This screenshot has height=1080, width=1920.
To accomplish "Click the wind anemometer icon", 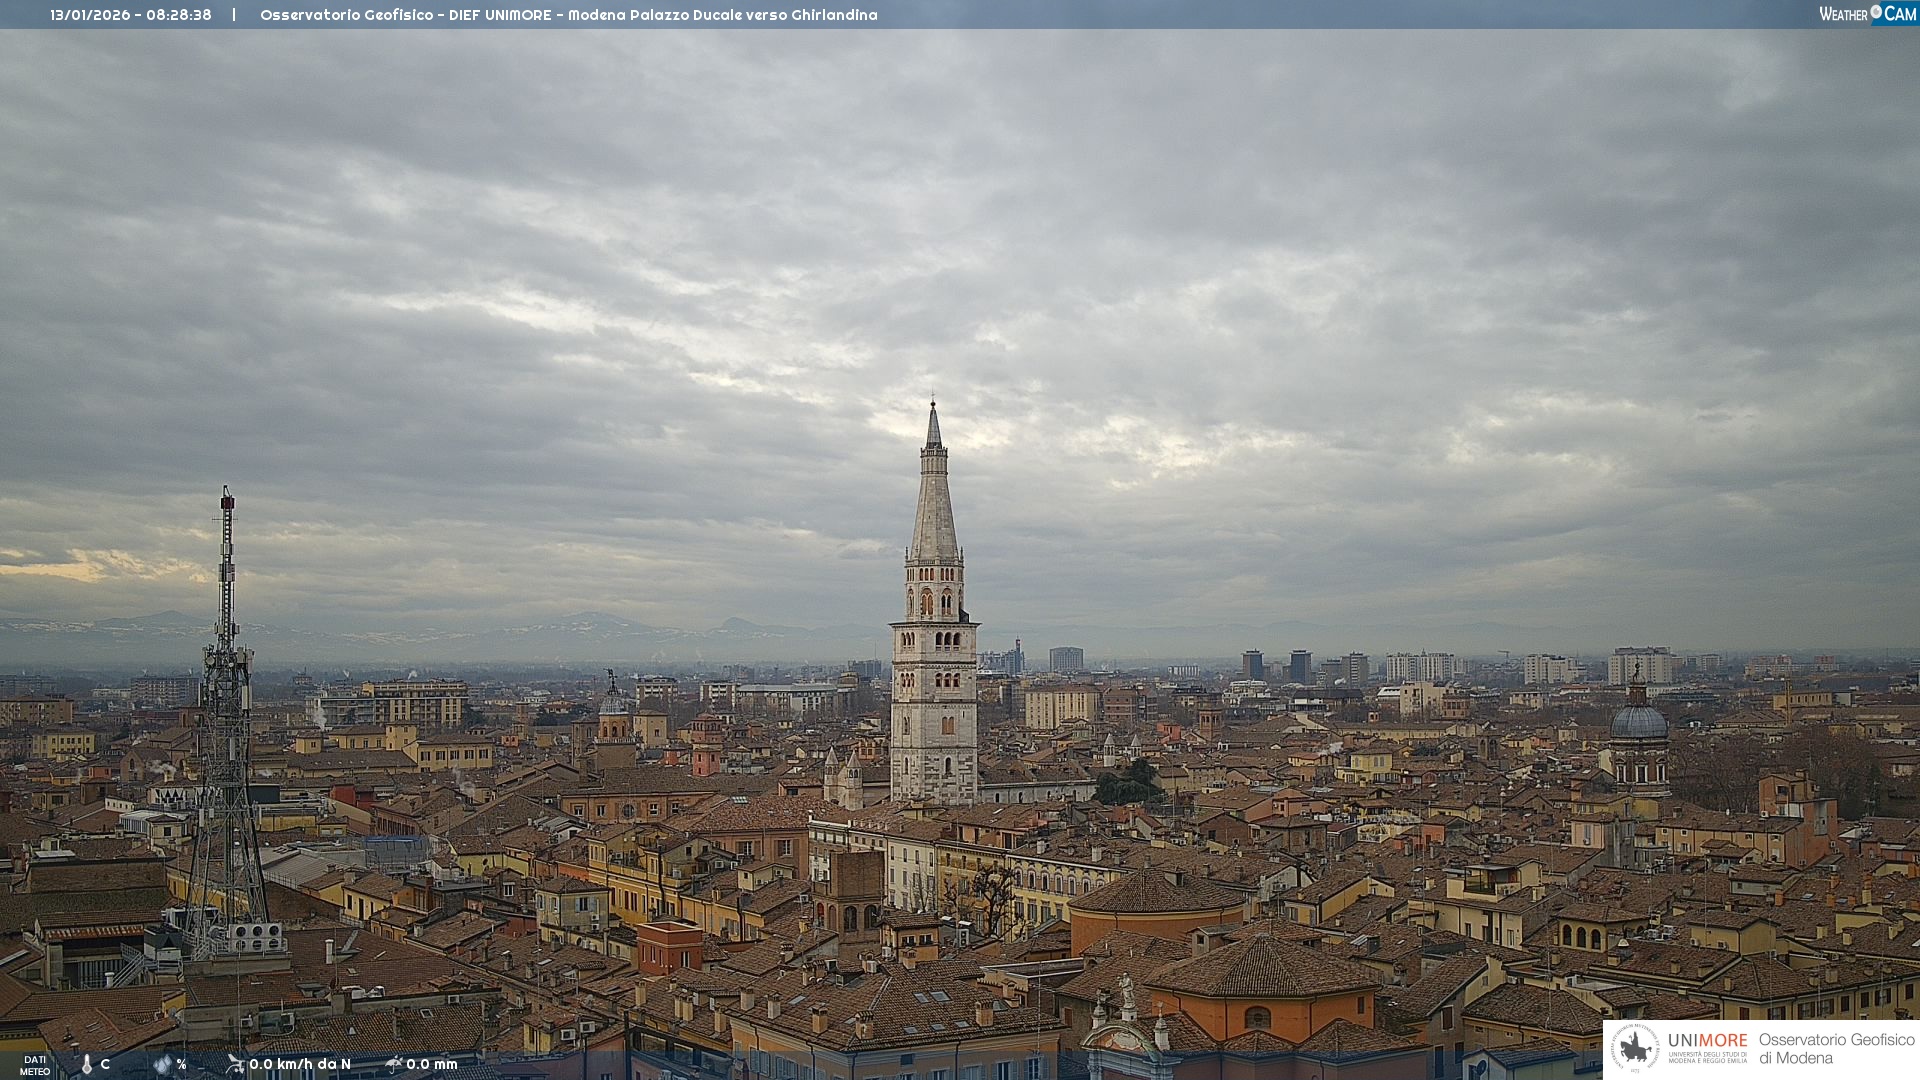I will click(235, 1064).
